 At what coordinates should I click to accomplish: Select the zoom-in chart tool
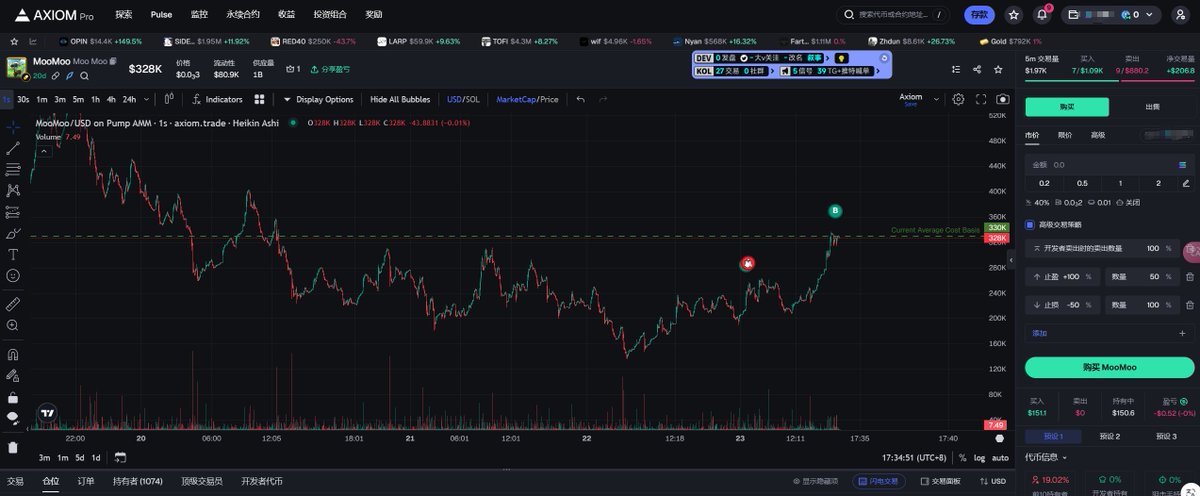click(13, 325)
